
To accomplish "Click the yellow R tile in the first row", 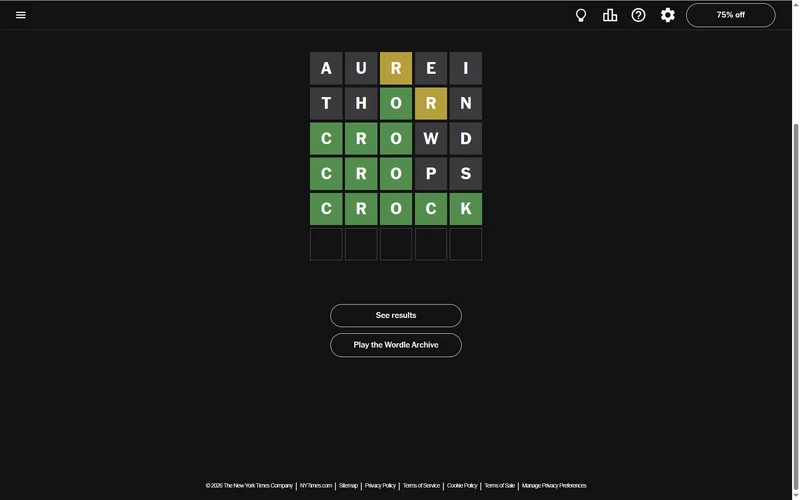I will pyautogui.click(x=396, y=68).
